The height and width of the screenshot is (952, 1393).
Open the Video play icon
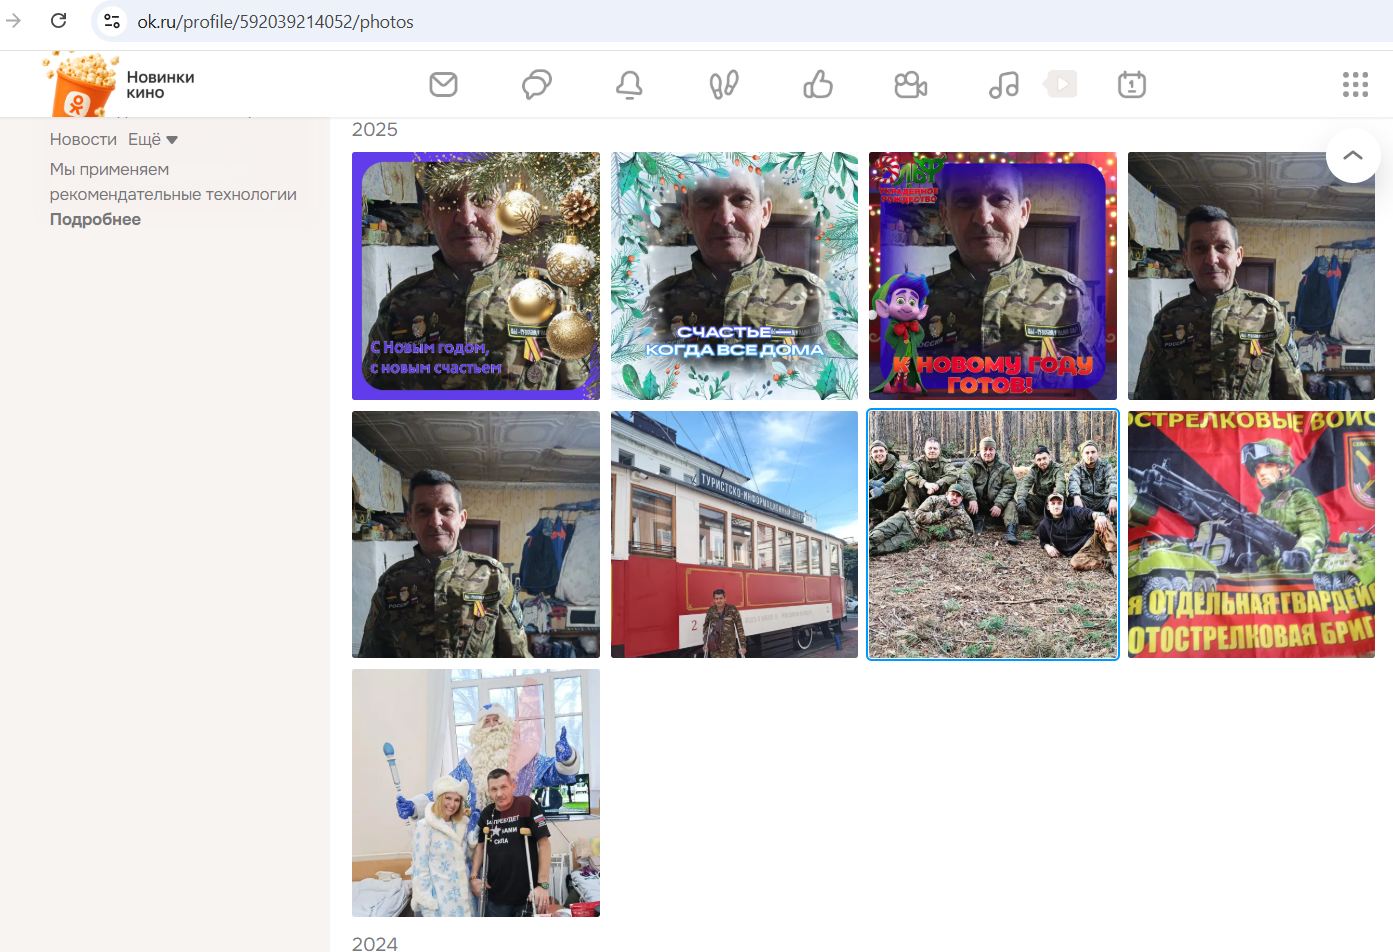point(1061,84)
